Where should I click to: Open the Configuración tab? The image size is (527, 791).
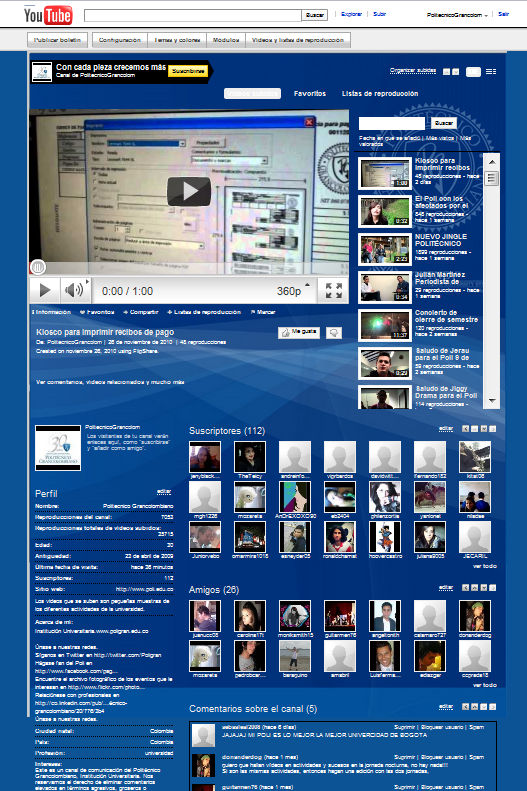pyautogui.click(x=120, y=40)
